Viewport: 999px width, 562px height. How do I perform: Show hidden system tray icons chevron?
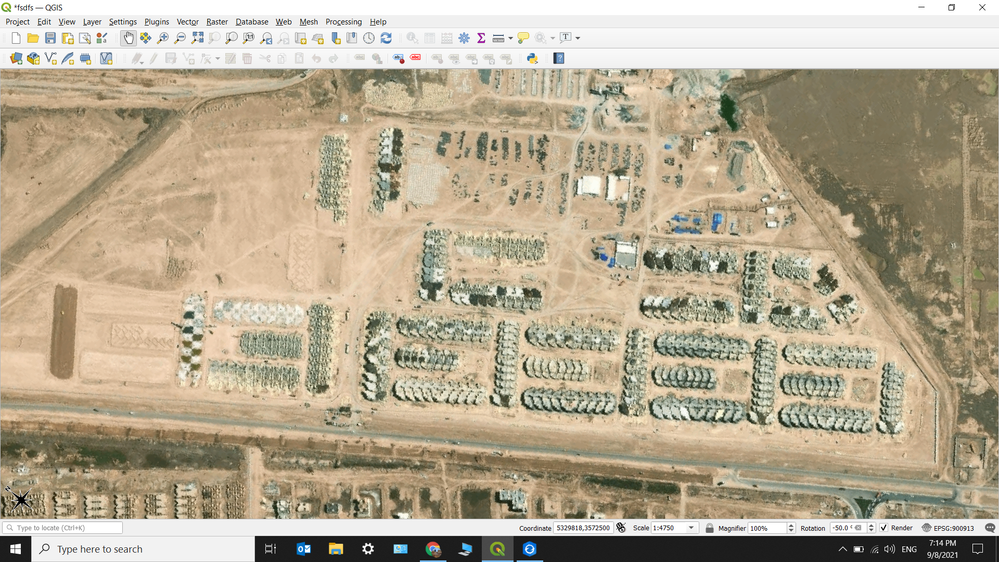tap(842, 549)
